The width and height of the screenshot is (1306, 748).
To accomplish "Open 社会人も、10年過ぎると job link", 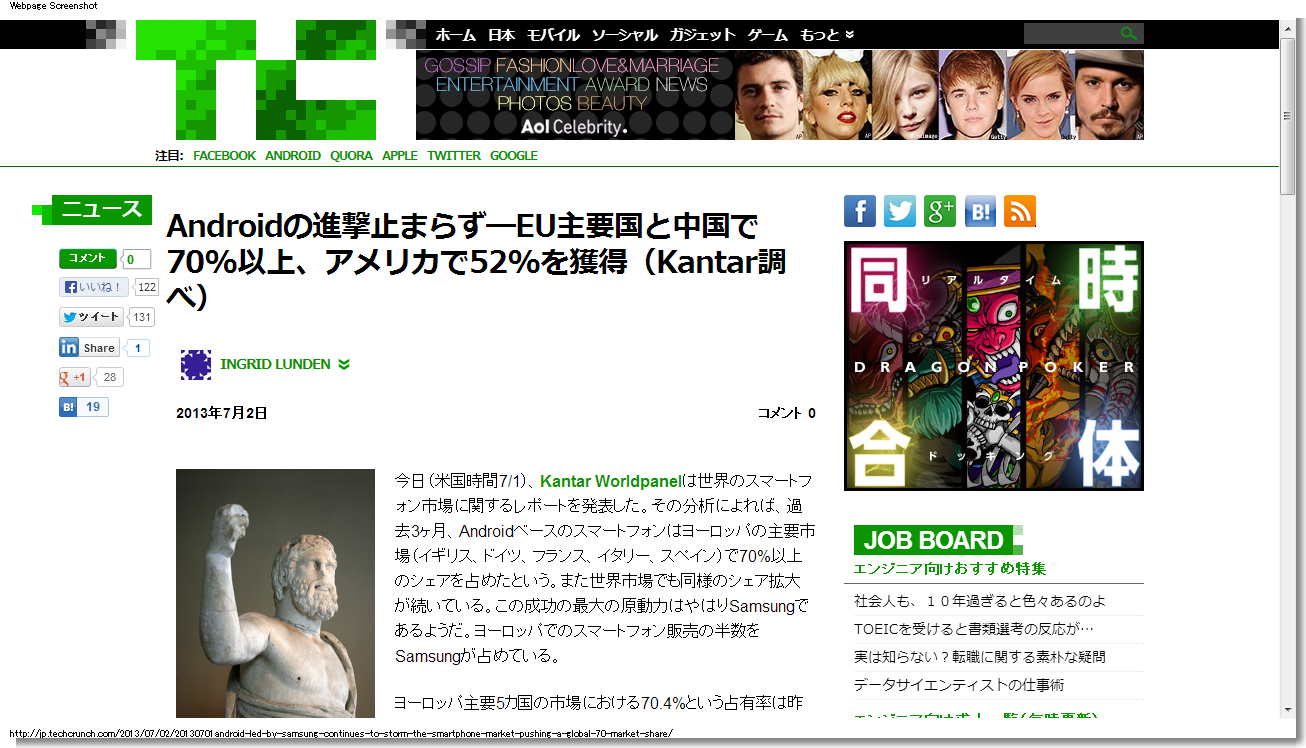I will (x=980, y=601).
